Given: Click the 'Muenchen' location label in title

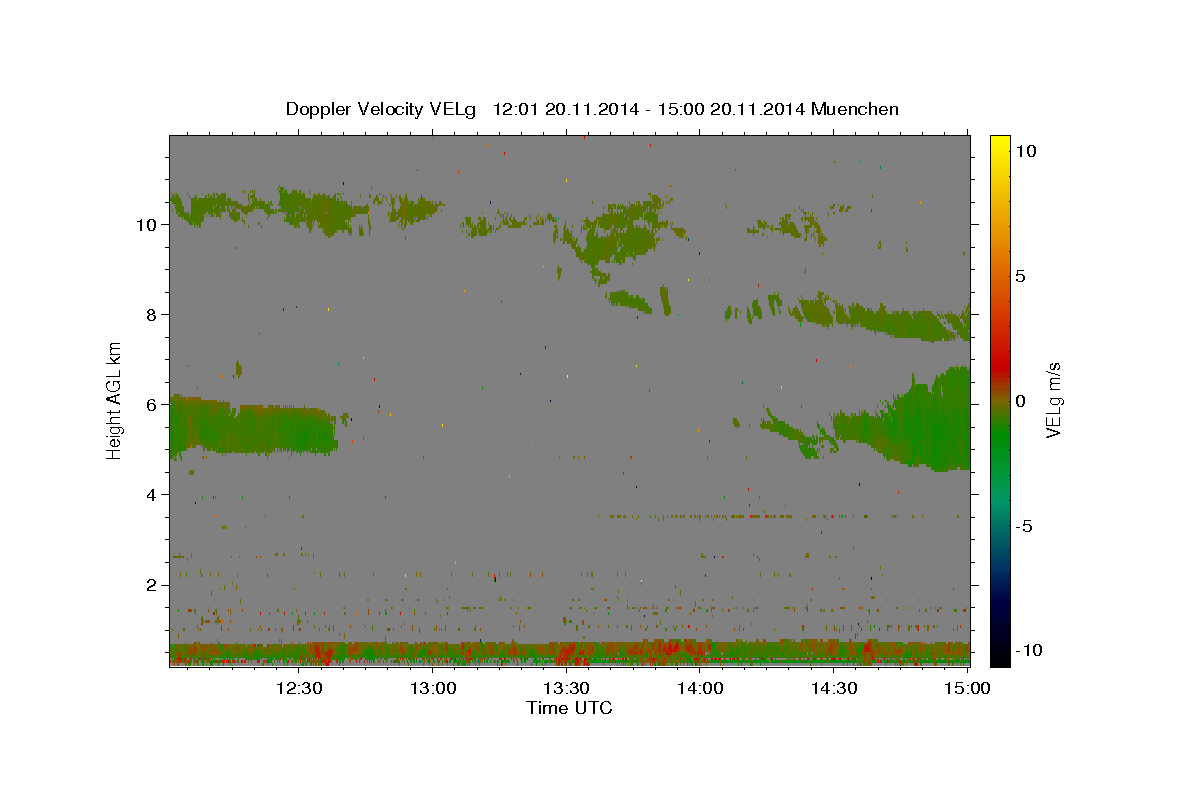Looking at the screenshot, I should (x=856, y=109).
